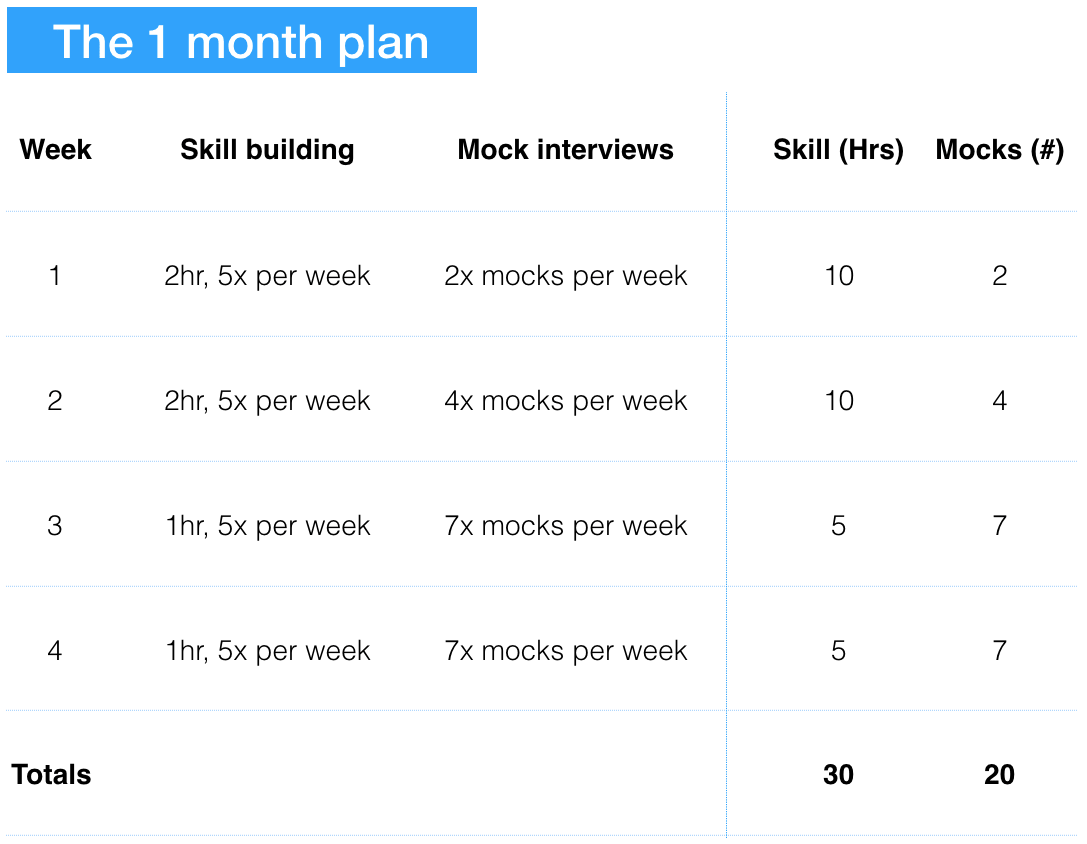Click the 'Totals' row label
This screenshot has height=844, width=1087.
(x=51, y=775)
